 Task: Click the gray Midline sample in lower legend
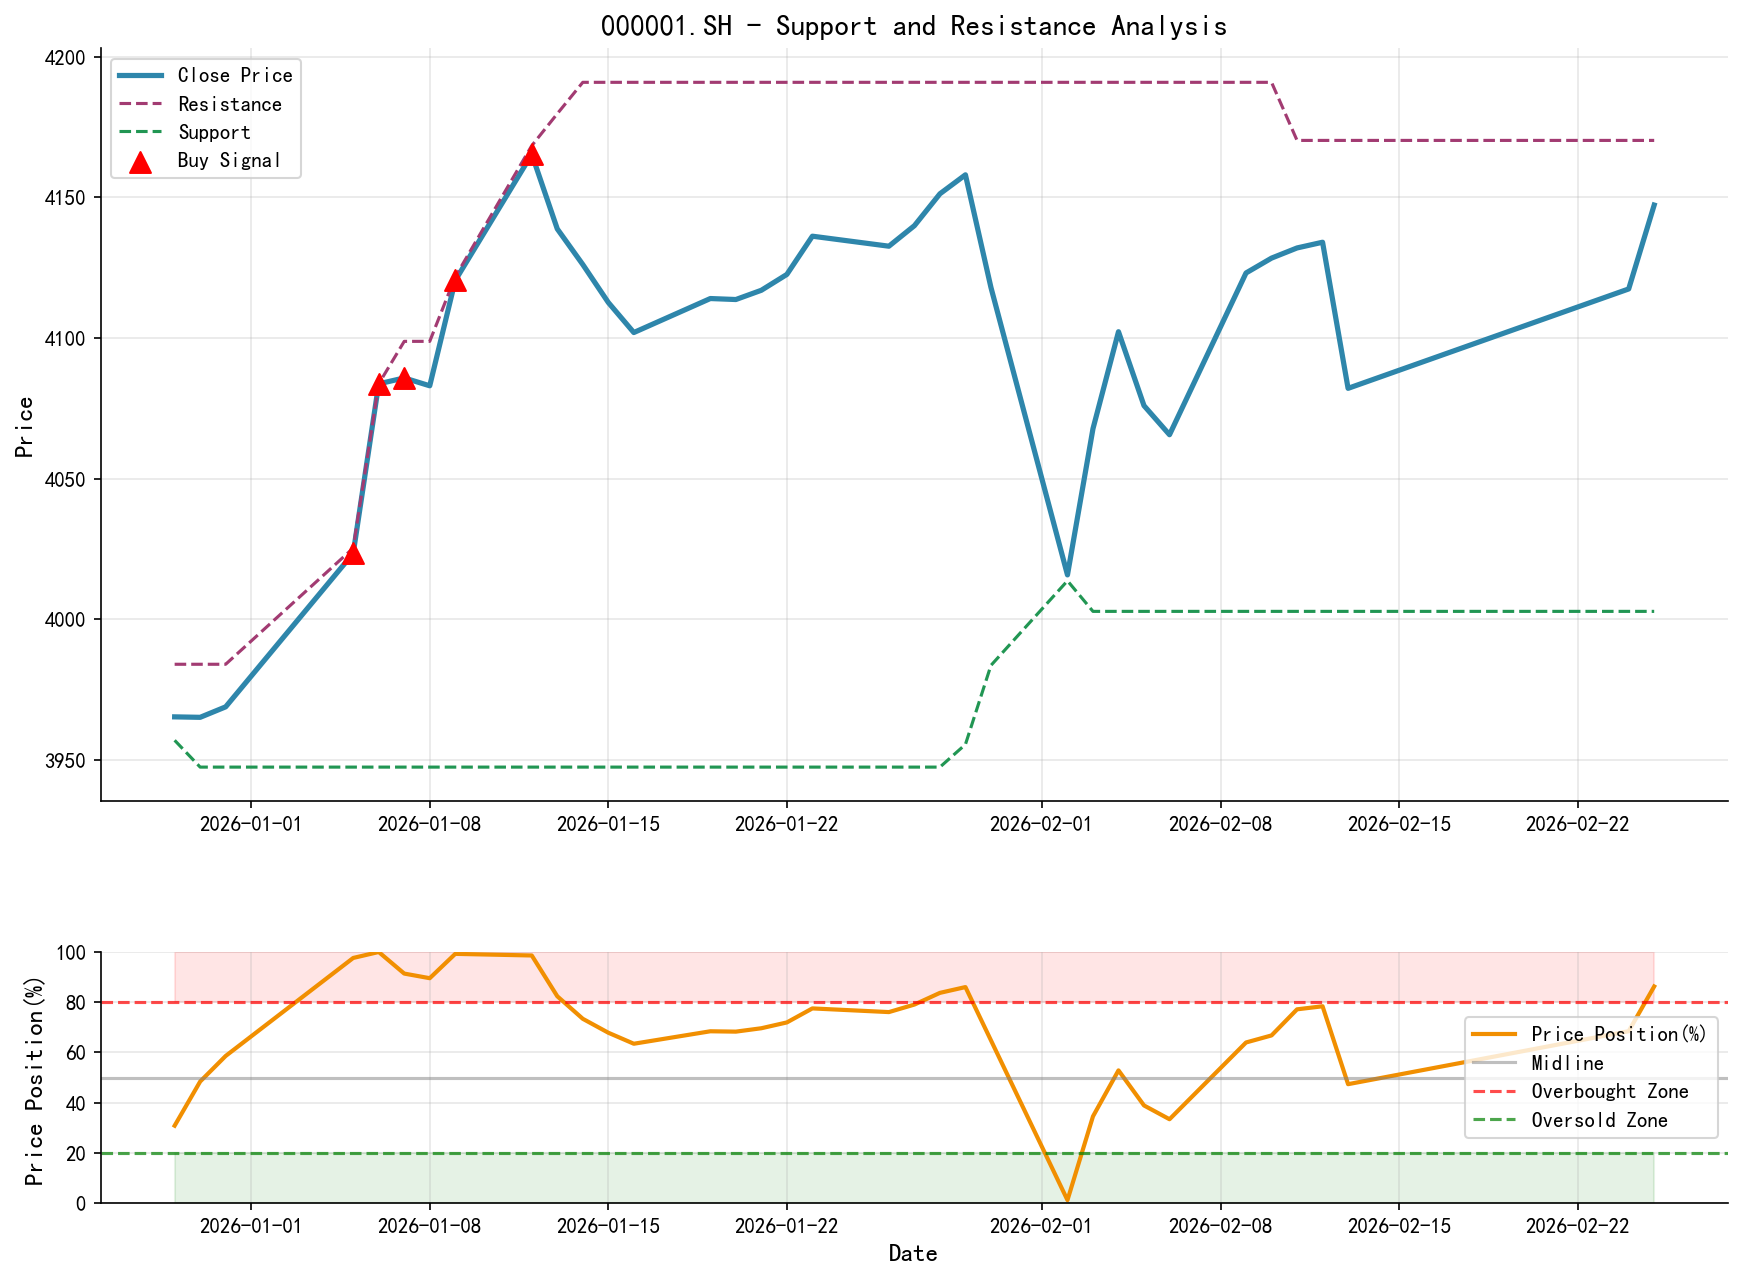1496,1064
